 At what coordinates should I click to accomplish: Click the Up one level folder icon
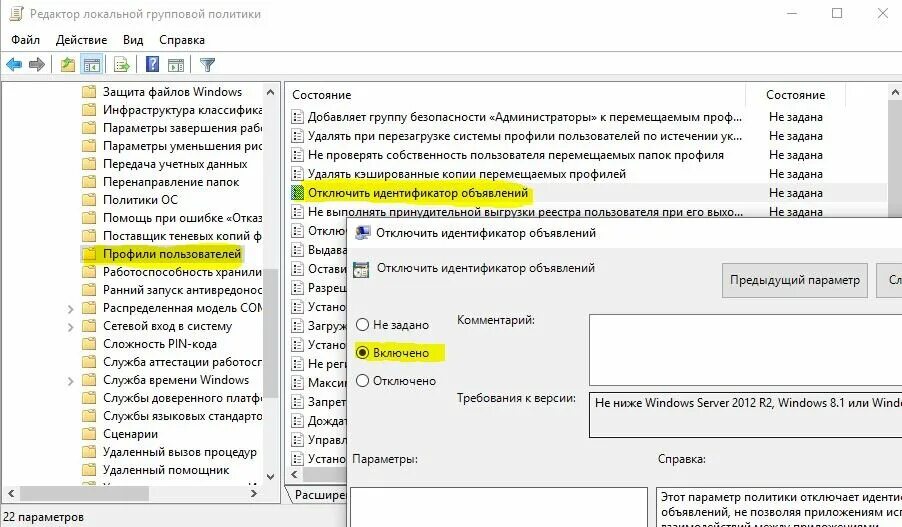click(68, 64)
